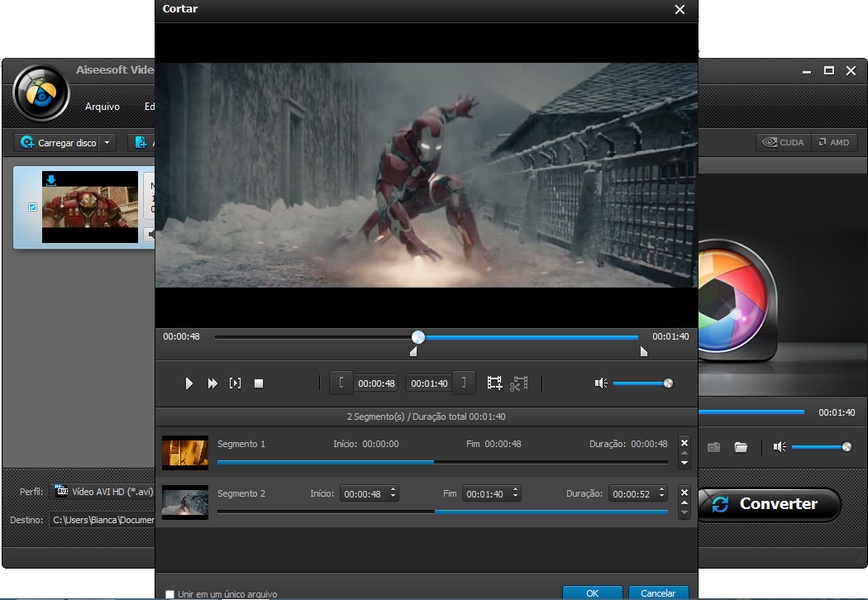868x600 pixels.
Task: Select the Segmento 2 thumbnail
Action: coord(185,502)
